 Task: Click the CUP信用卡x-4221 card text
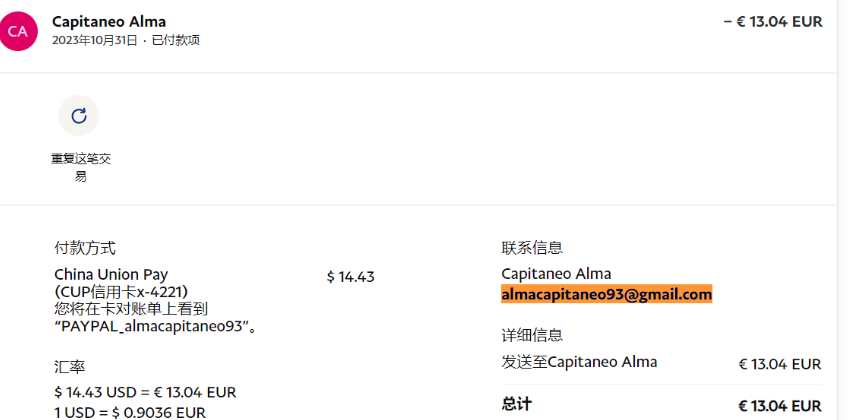[x=121, y=291]
